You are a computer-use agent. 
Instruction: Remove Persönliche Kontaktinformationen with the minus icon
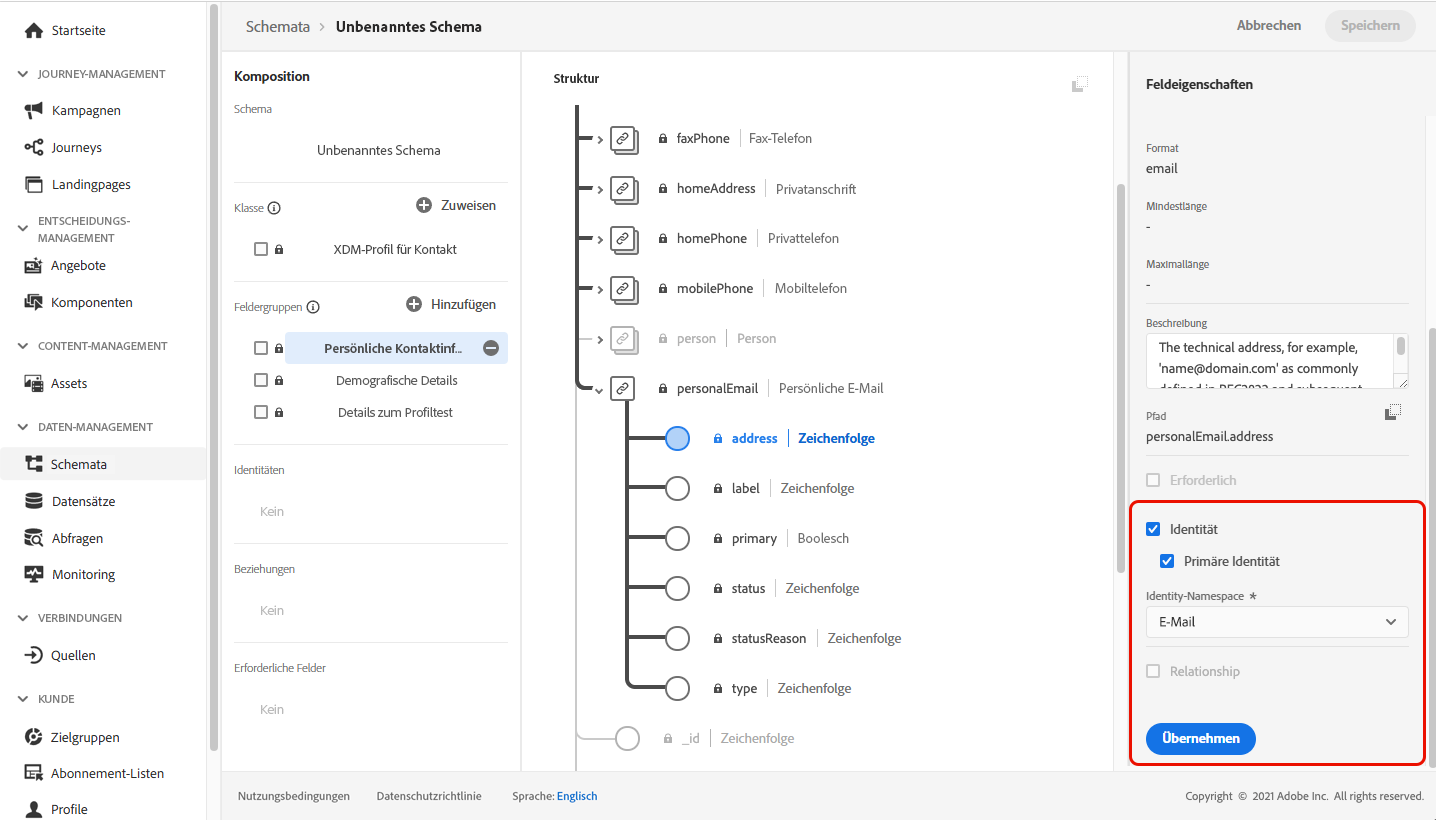pyautogui.click(x=491, y=348)
